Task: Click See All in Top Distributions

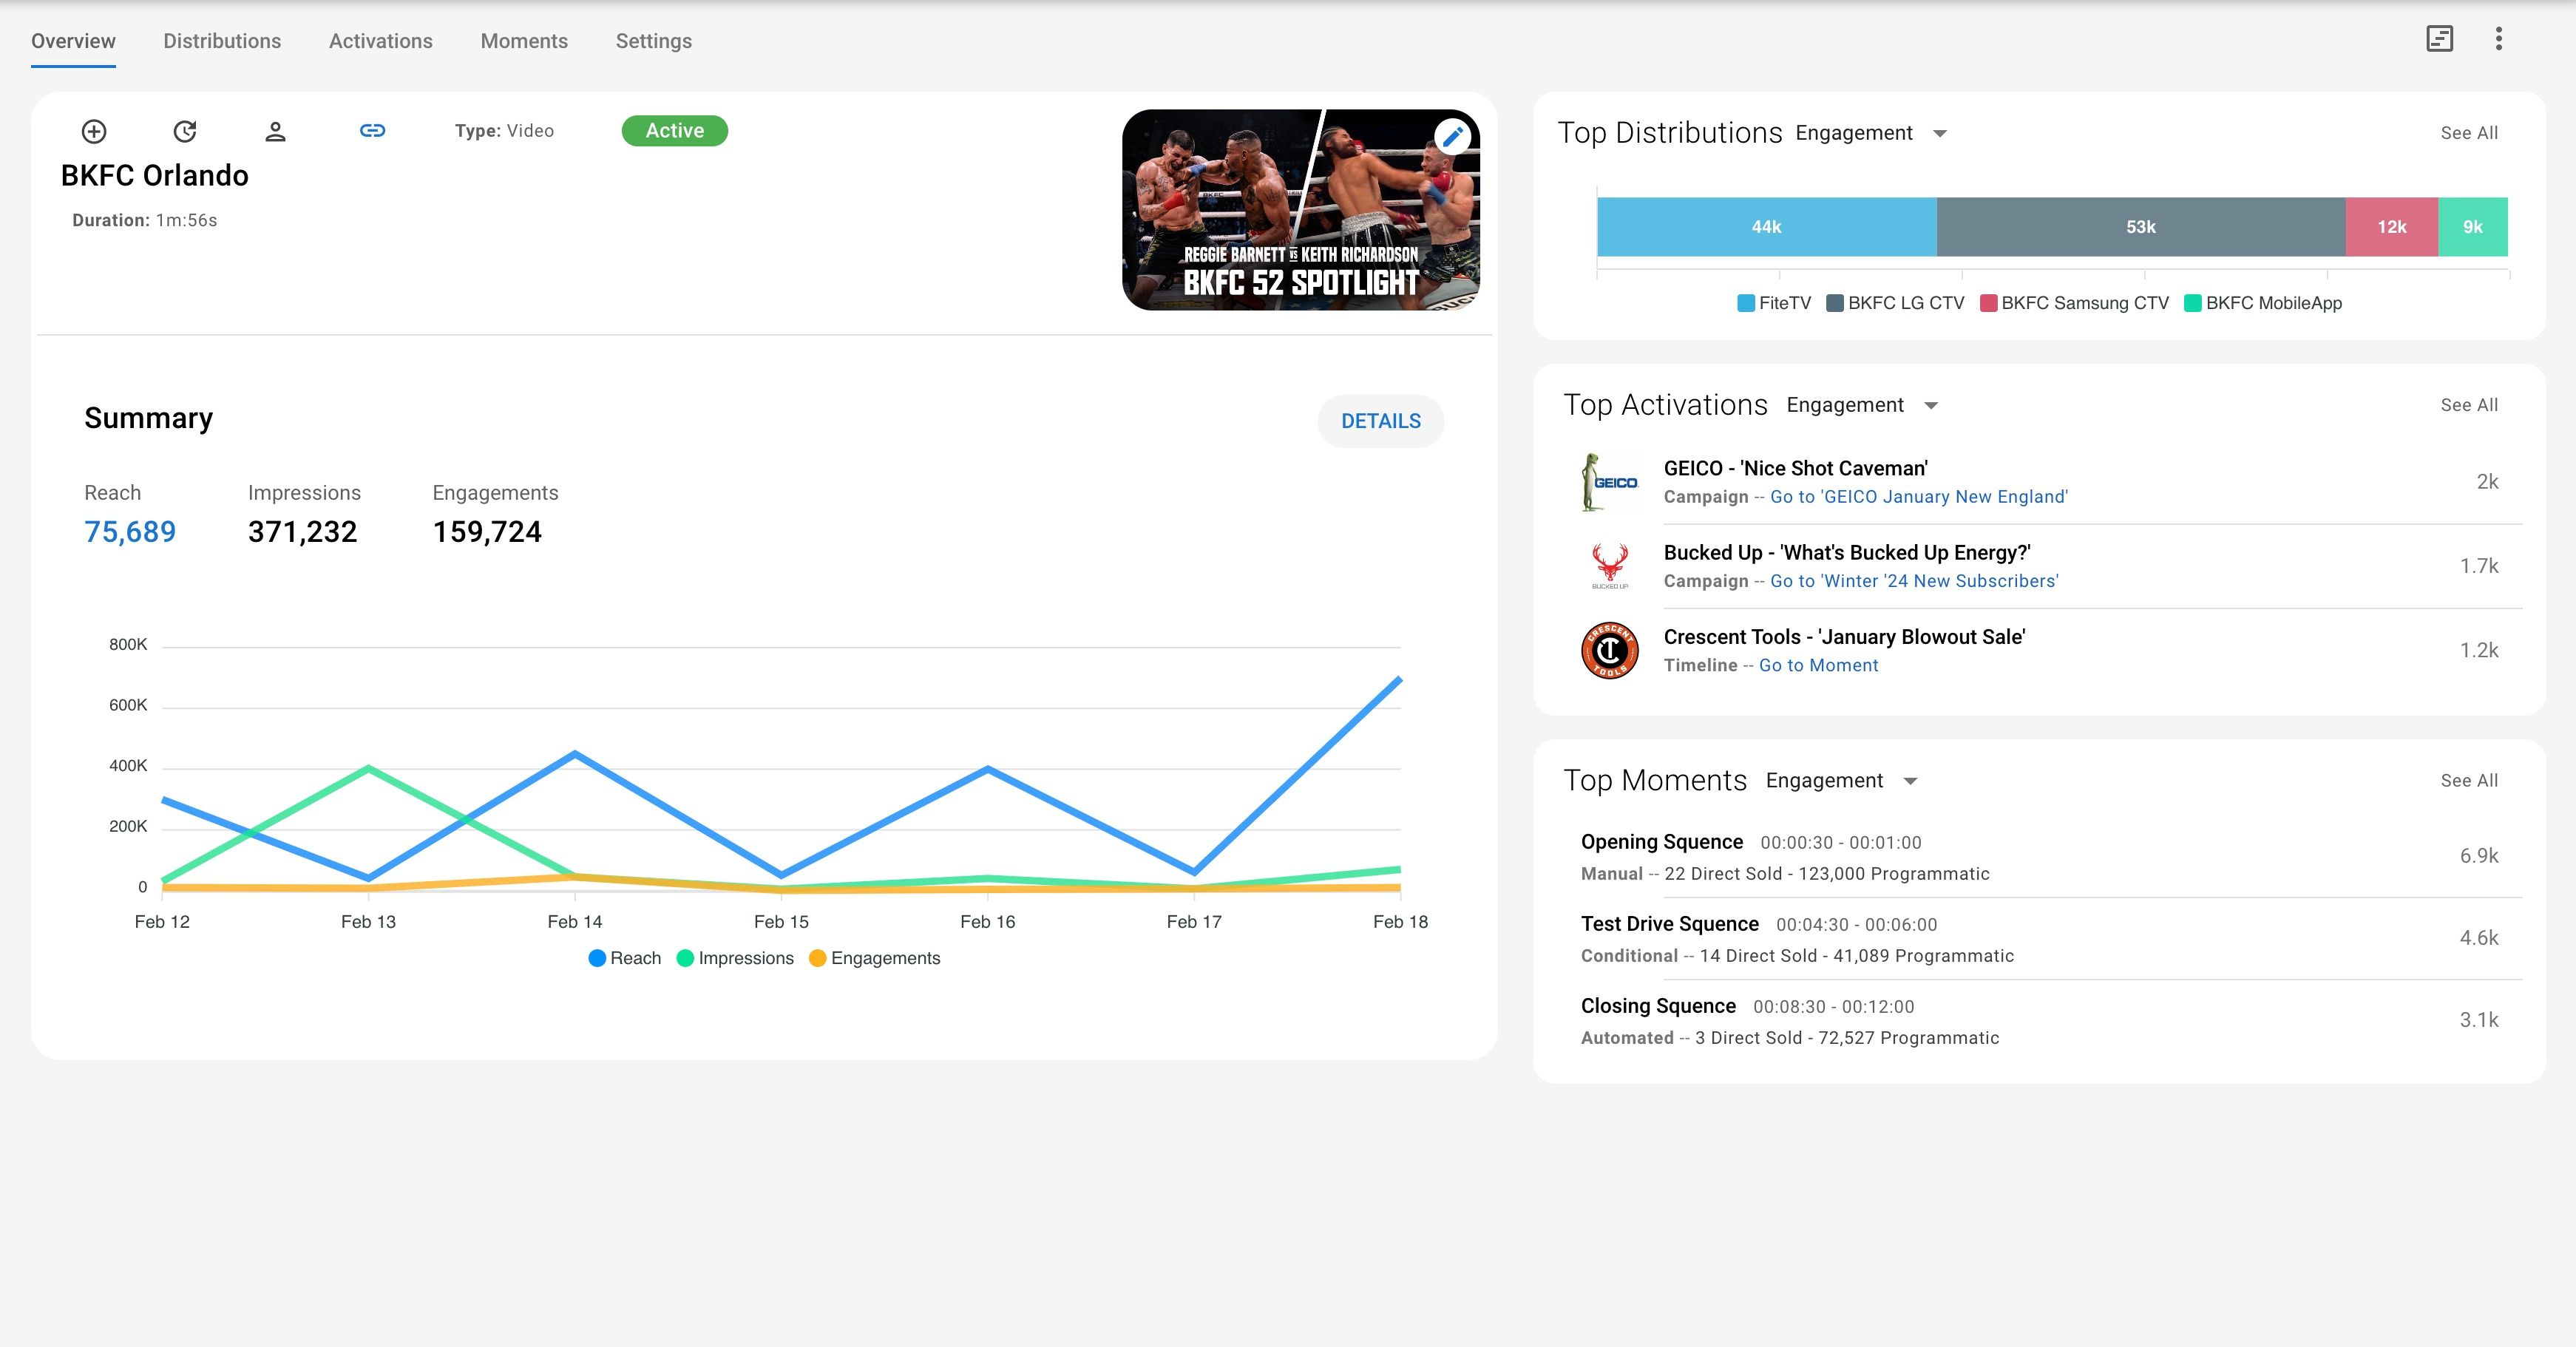Action: [2469, 133]
